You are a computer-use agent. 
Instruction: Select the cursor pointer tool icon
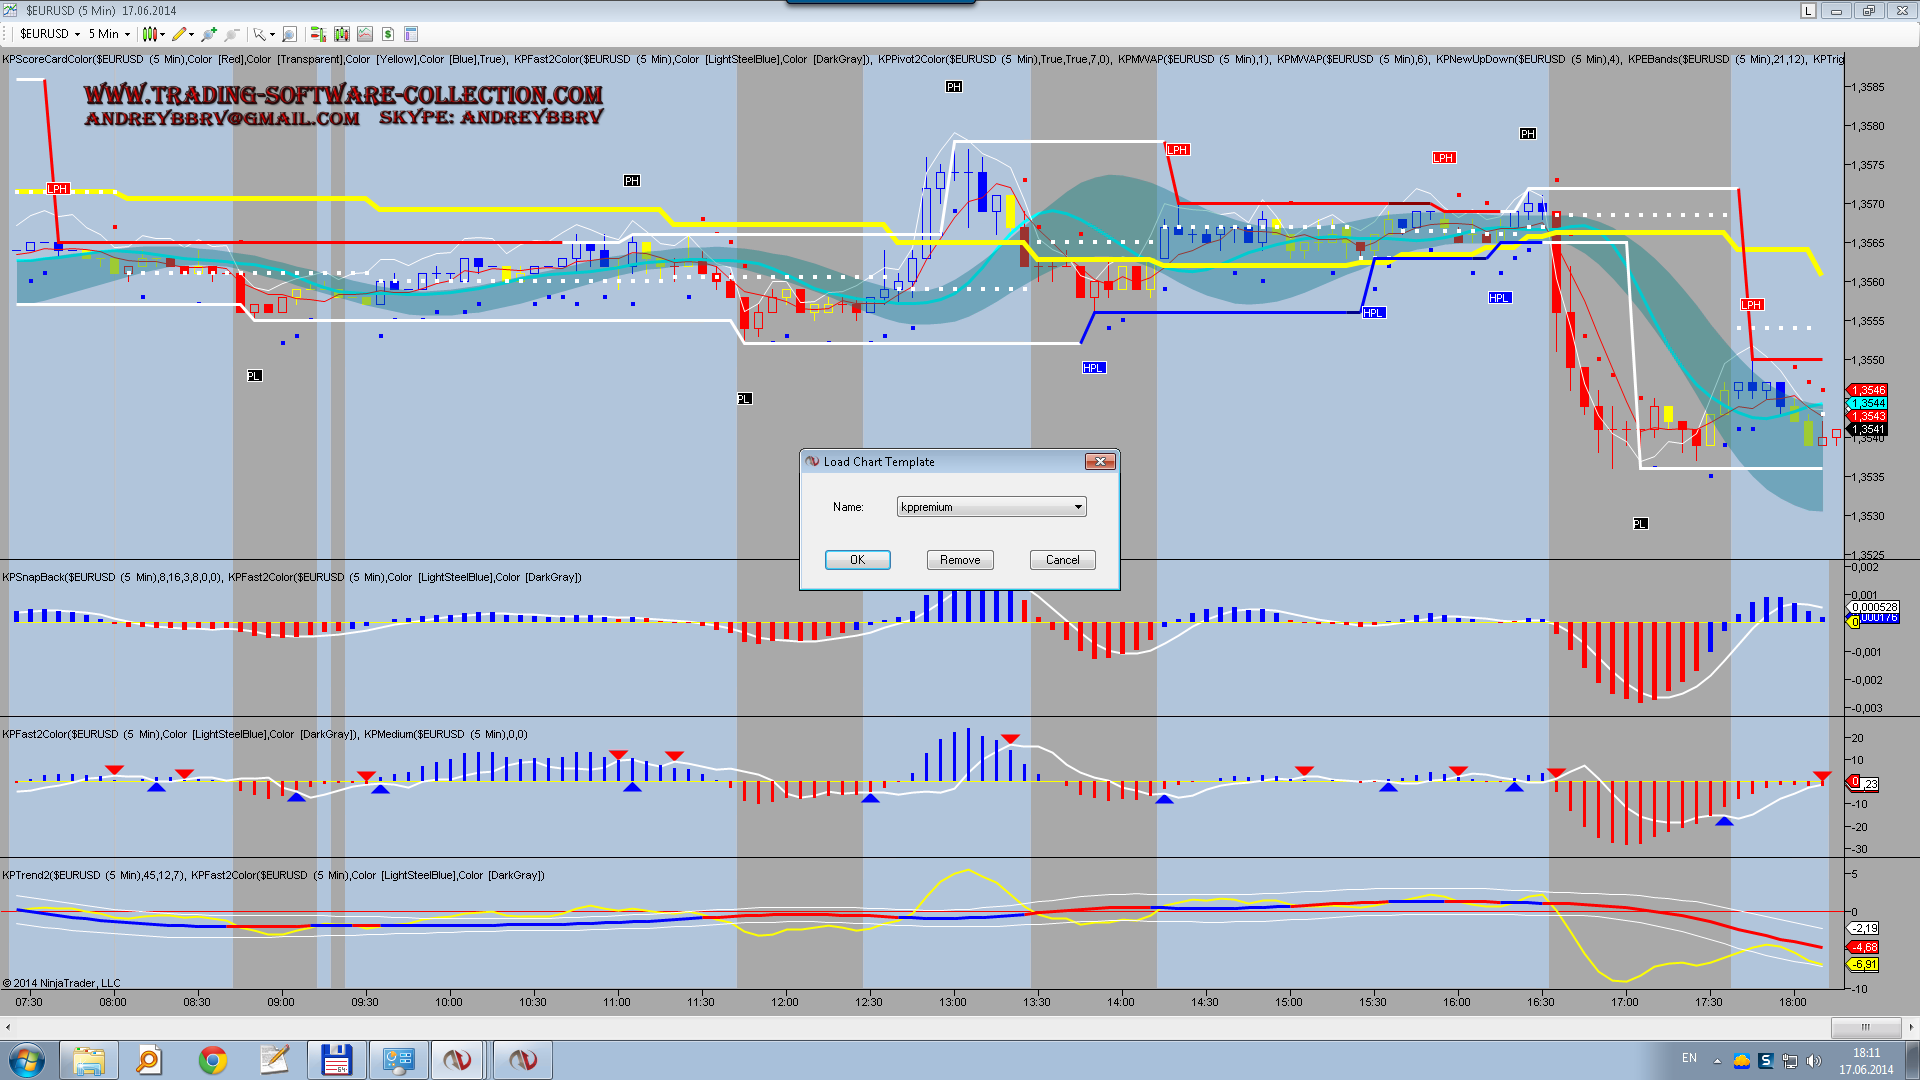coord(260,34)
